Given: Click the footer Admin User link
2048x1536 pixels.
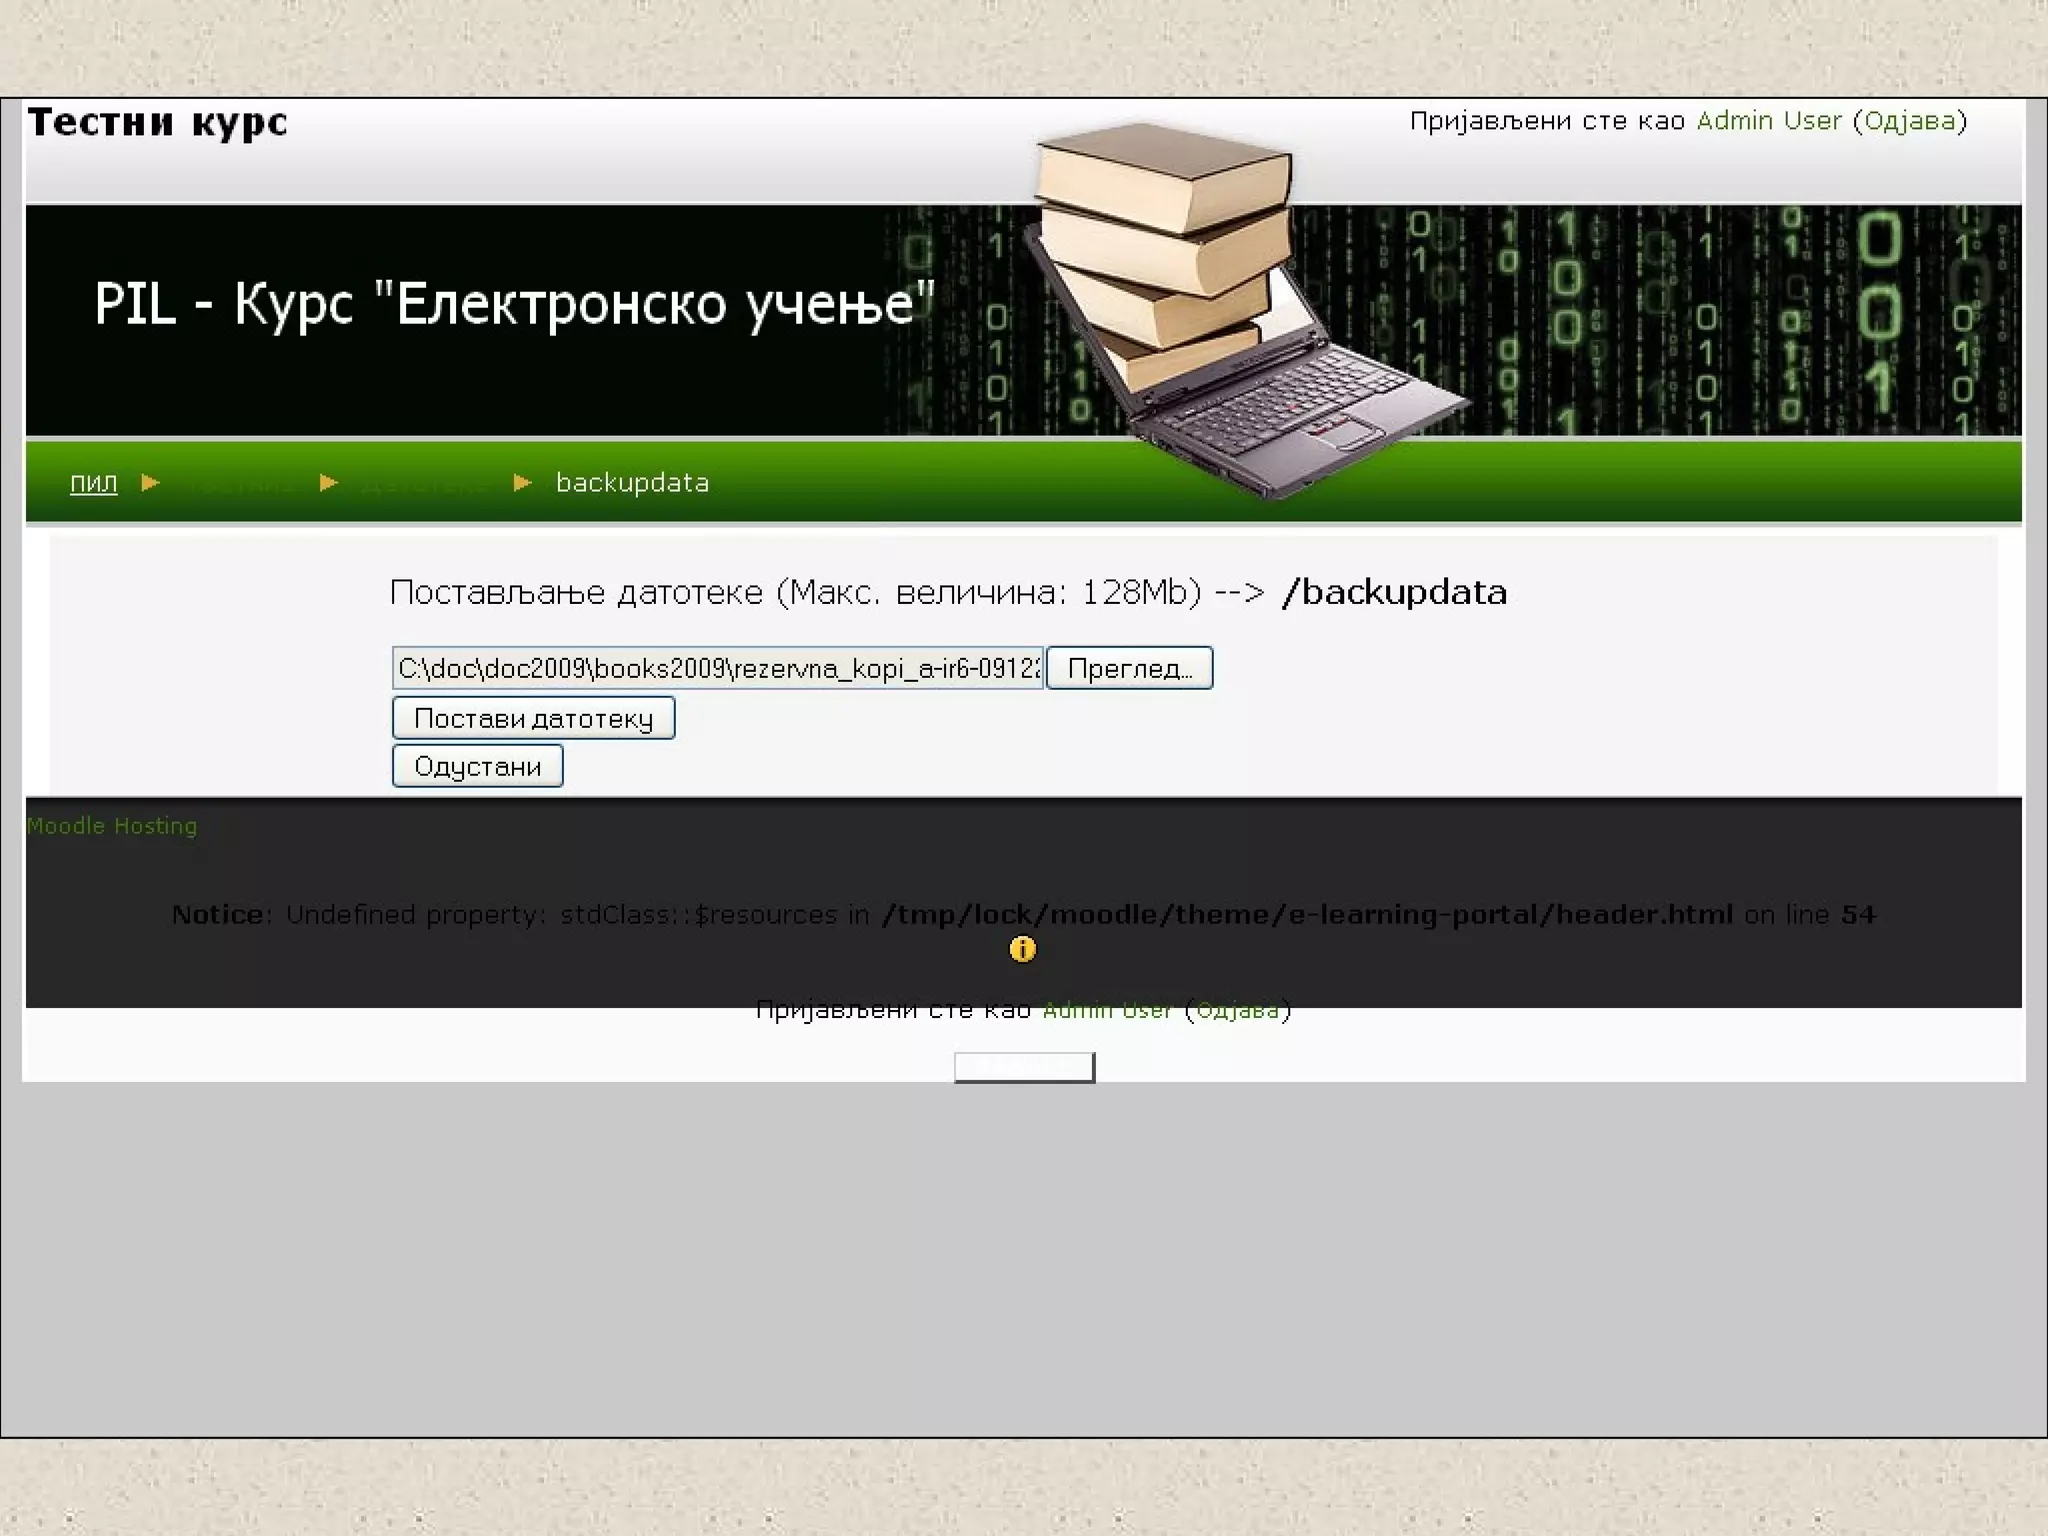Looking at the screenshot, I should pyautogui.click(x=1106, y=1011).
